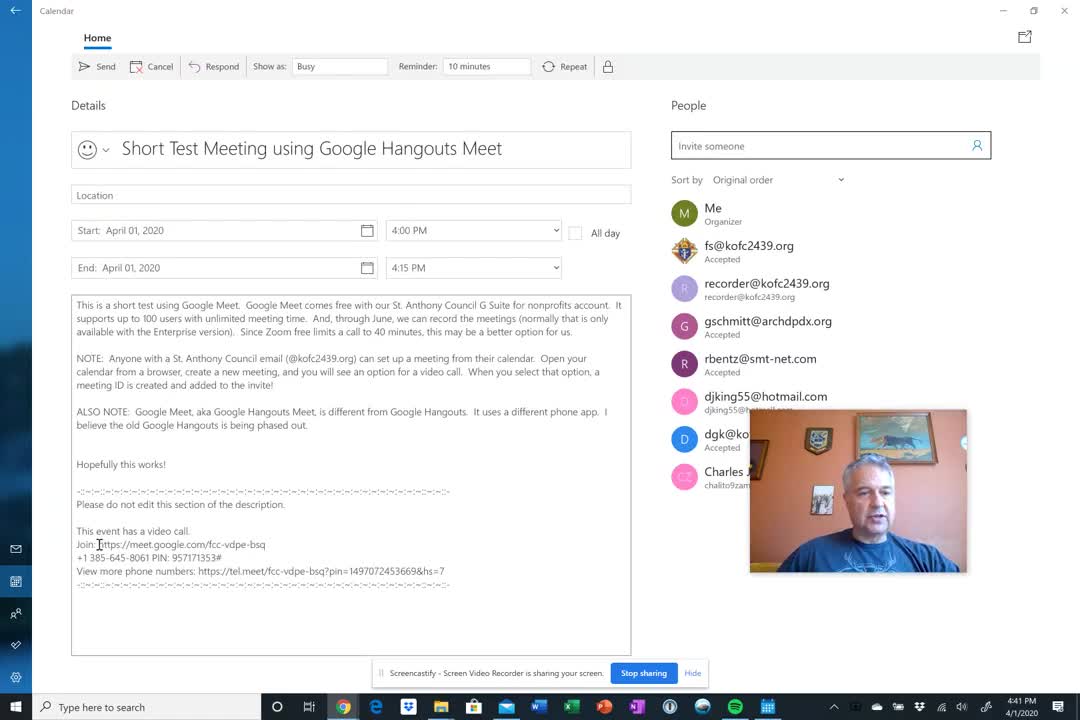Select the Home tab
Image resolution: width=1080 pixels, height=720 pixels.
97,38
